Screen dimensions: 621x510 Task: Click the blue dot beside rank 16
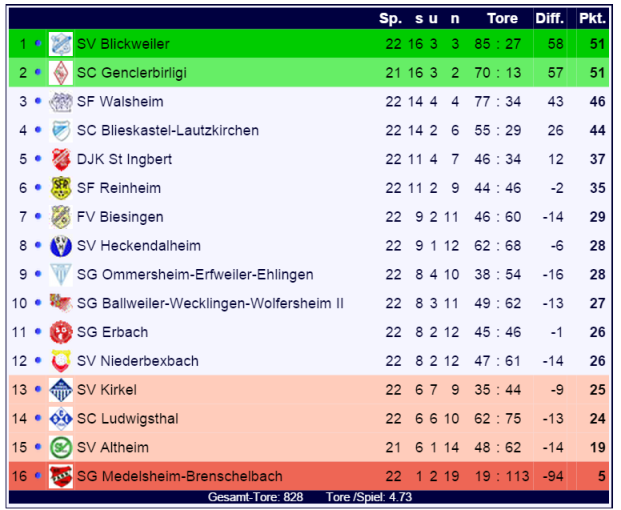point(38,475)
